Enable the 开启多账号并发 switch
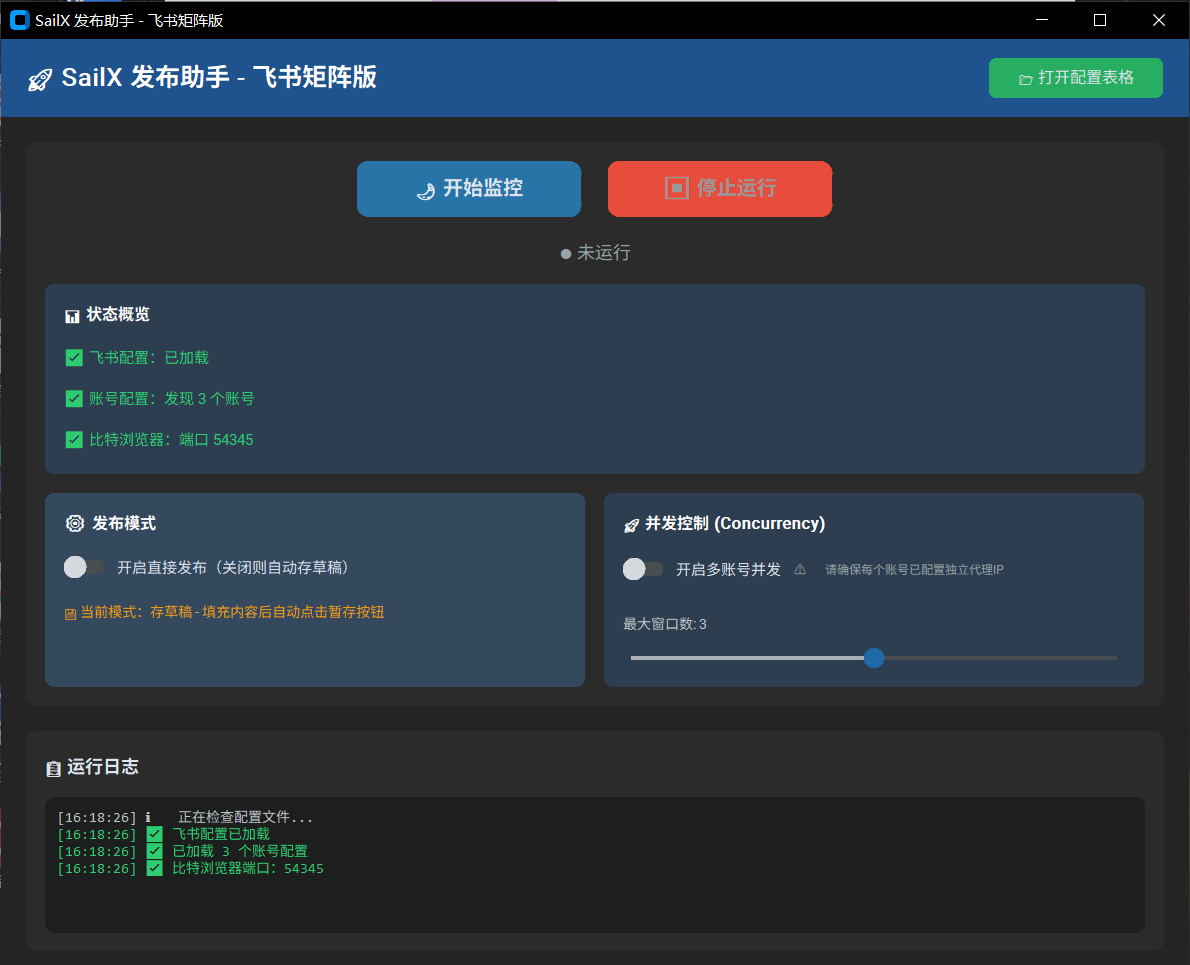Image resolution: width=1190 pixels, height=965 pixels. tap(643, 568)
